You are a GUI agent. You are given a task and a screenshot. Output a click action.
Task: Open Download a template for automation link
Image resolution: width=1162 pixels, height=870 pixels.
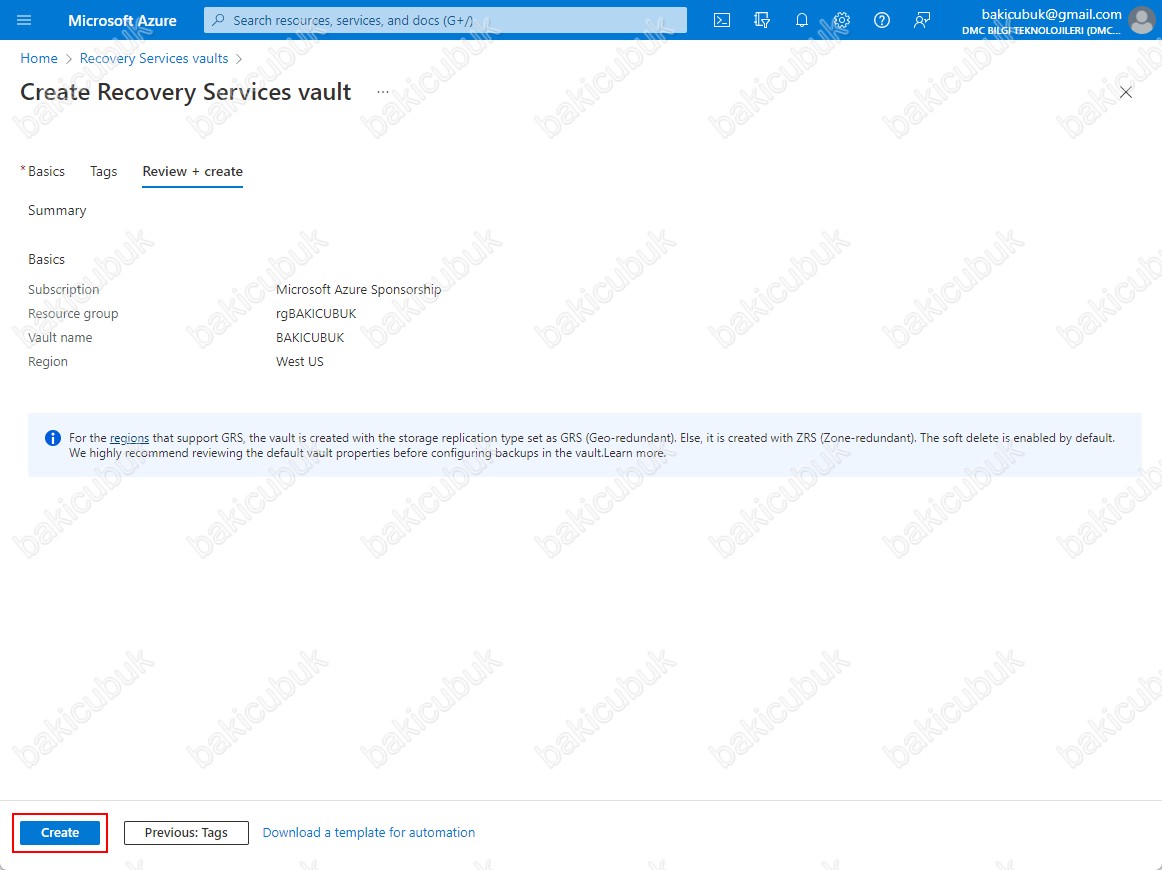tap(369, 832)
